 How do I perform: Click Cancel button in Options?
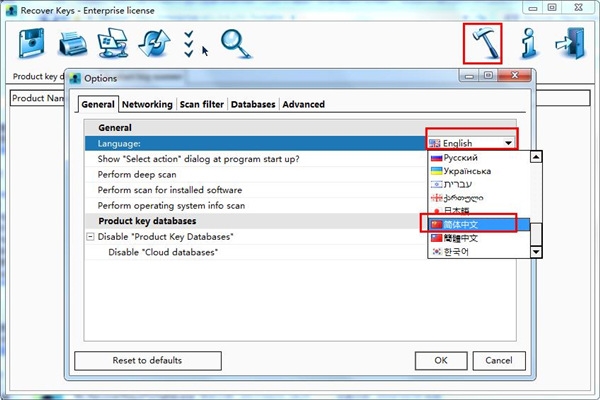499,361
